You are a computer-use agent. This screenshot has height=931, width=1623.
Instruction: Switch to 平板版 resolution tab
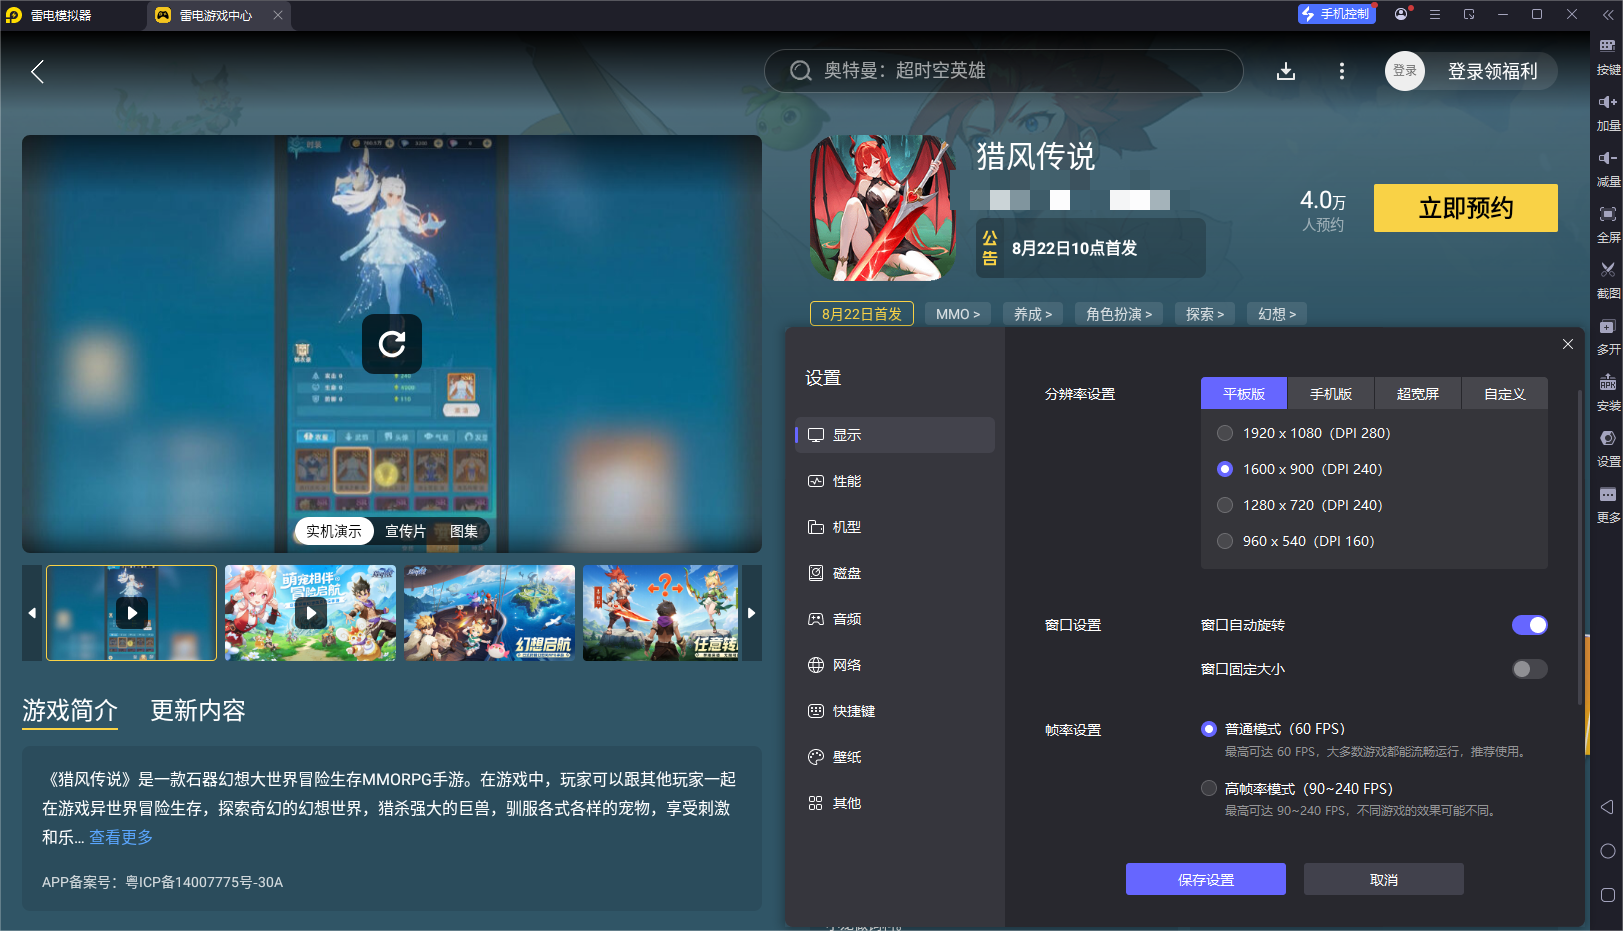point(1244,394)
